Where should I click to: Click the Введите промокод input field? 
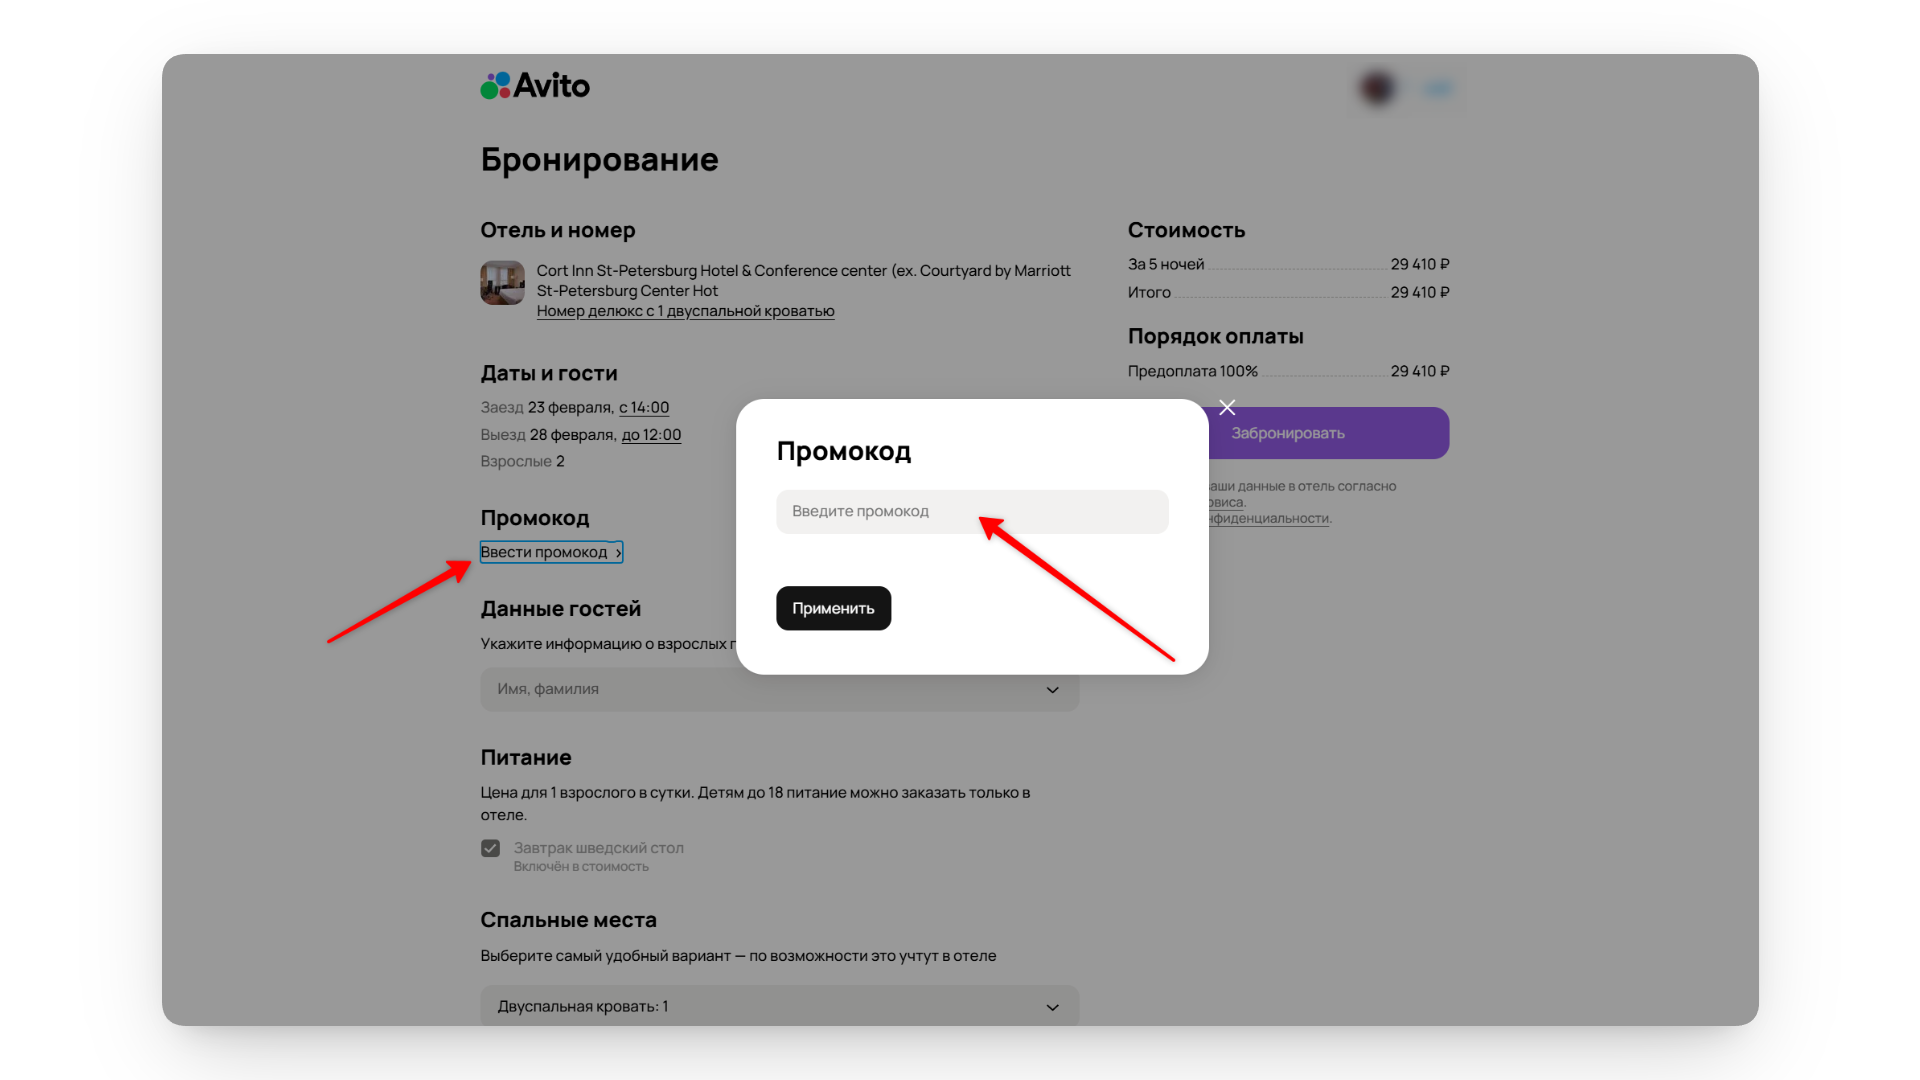[971, 511]
